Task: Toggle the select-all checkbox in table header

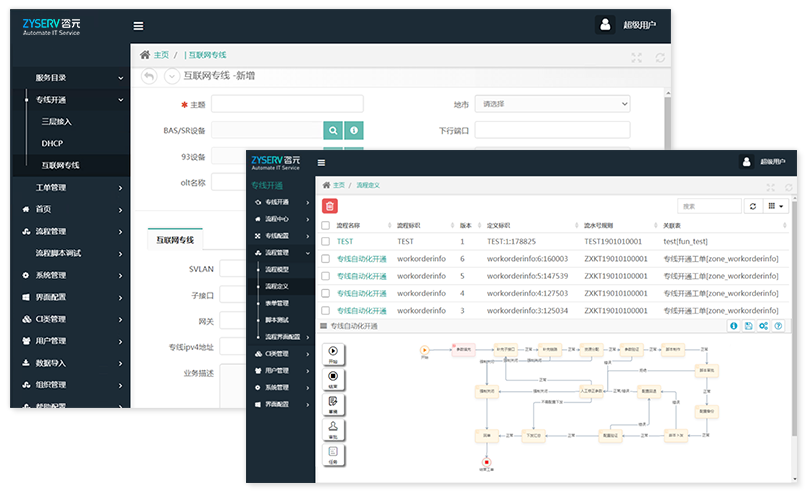Action: click(x=324, y=226)
